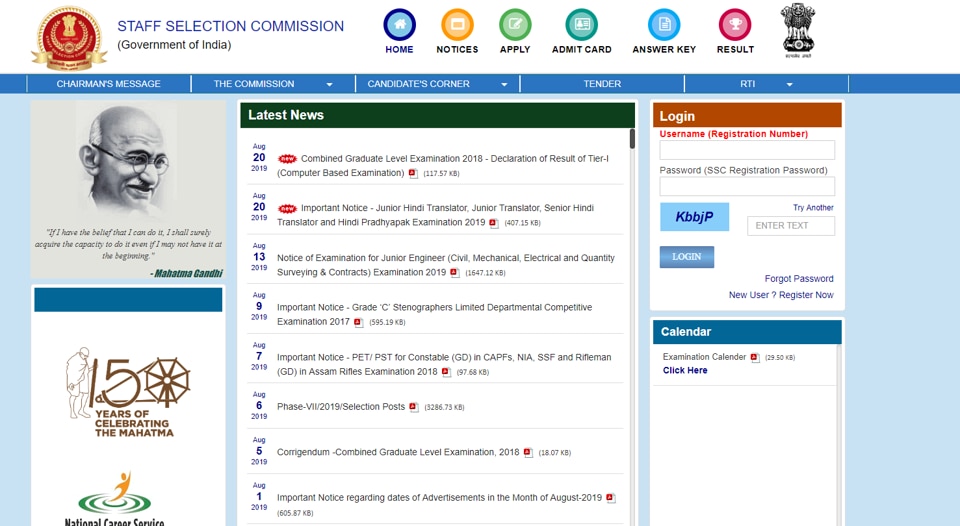Click the (3286.73 KB) file size text
This screenshot has width=960, height=526.
(444, 407)
